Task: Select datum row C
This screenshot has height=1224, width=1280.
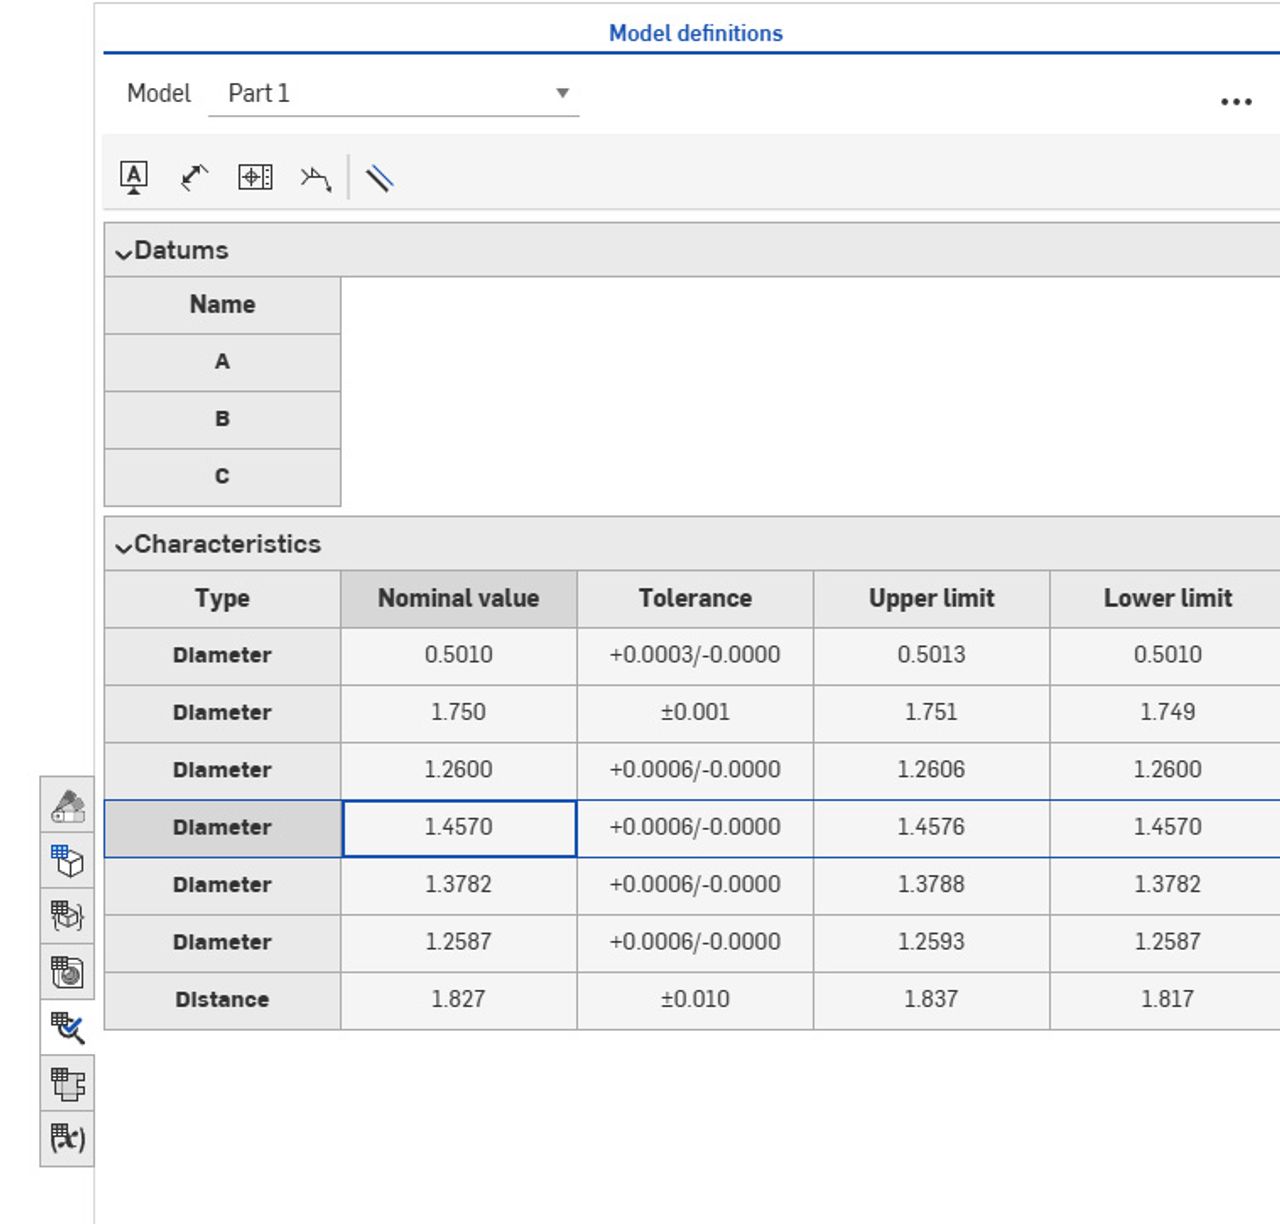Action: point(222,476)
